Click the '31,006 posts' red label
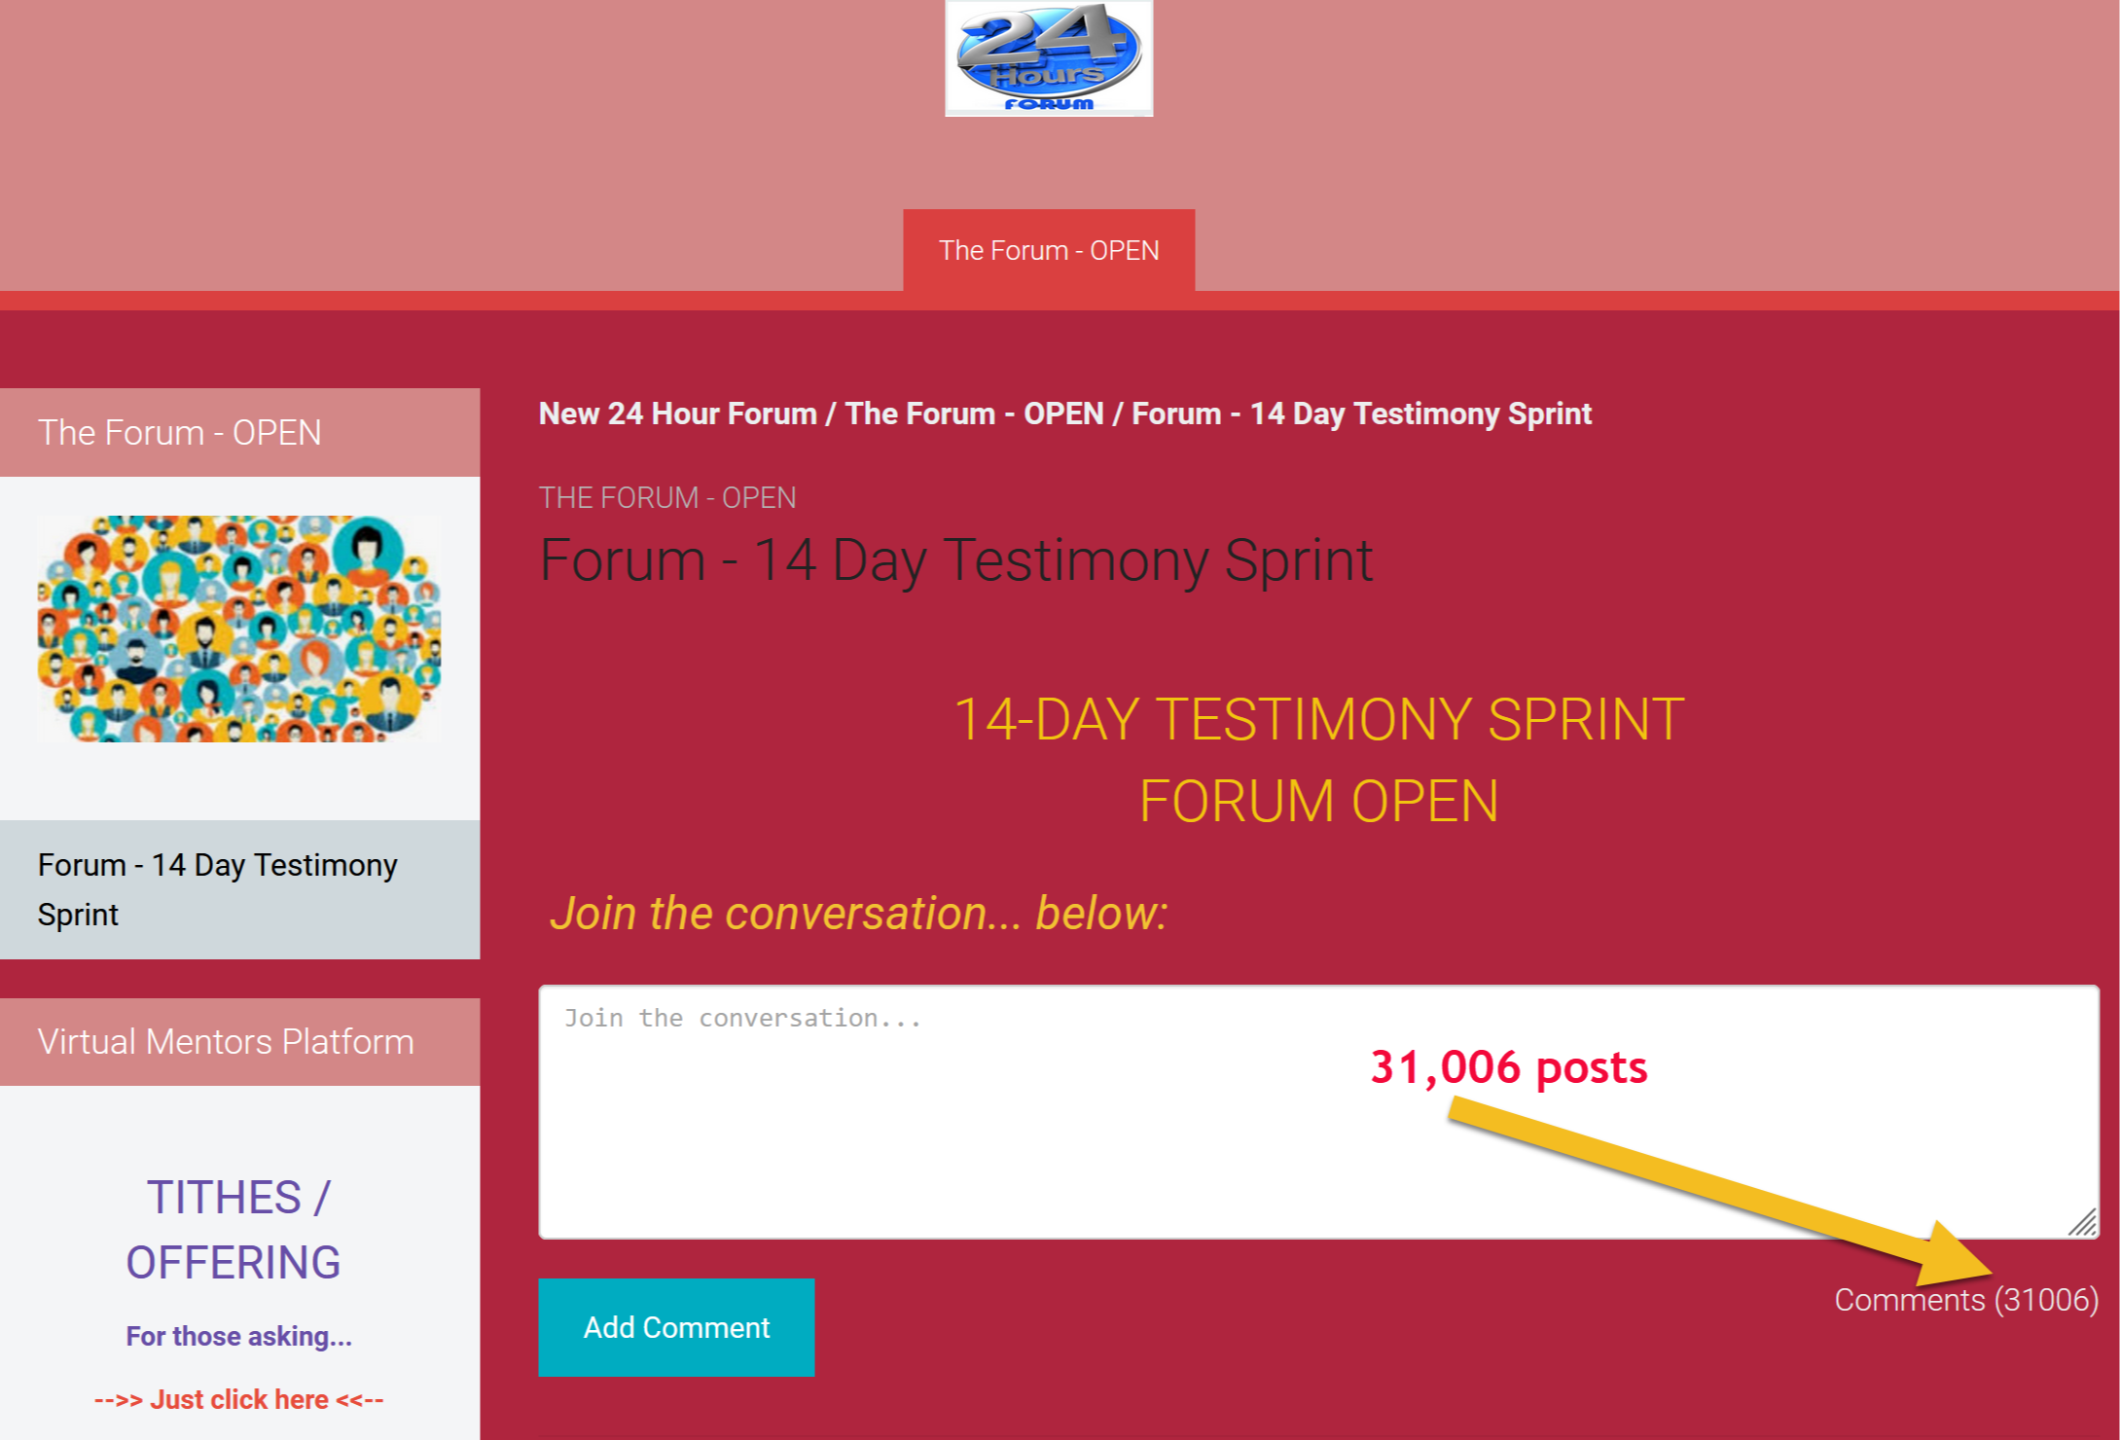The width and height of the screenshot is (2120, 1440). [x=1509, y=1067]
